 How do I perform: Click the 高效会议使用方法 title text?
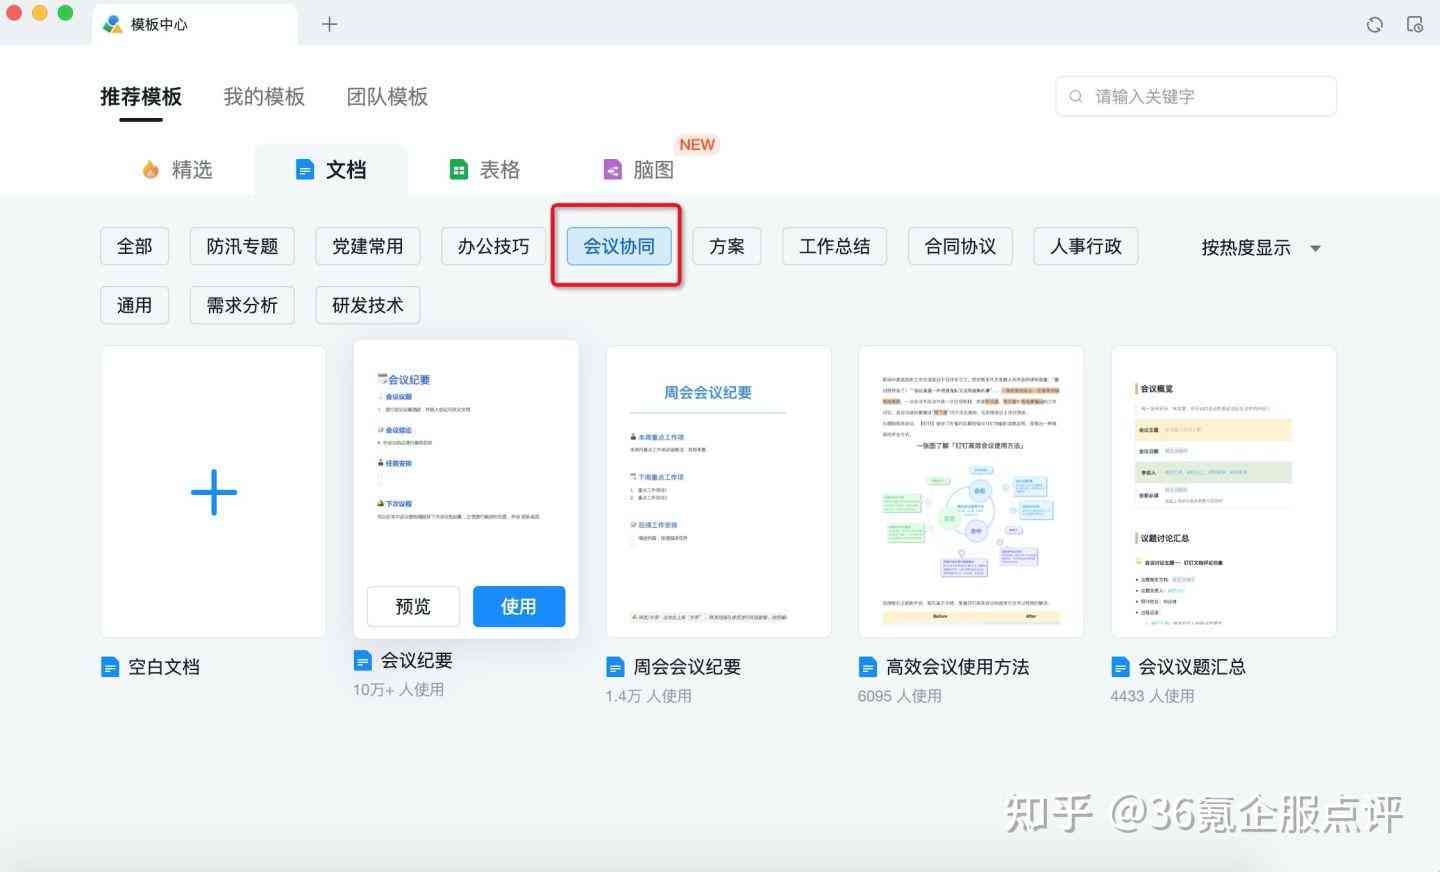[x=957, y=667]
